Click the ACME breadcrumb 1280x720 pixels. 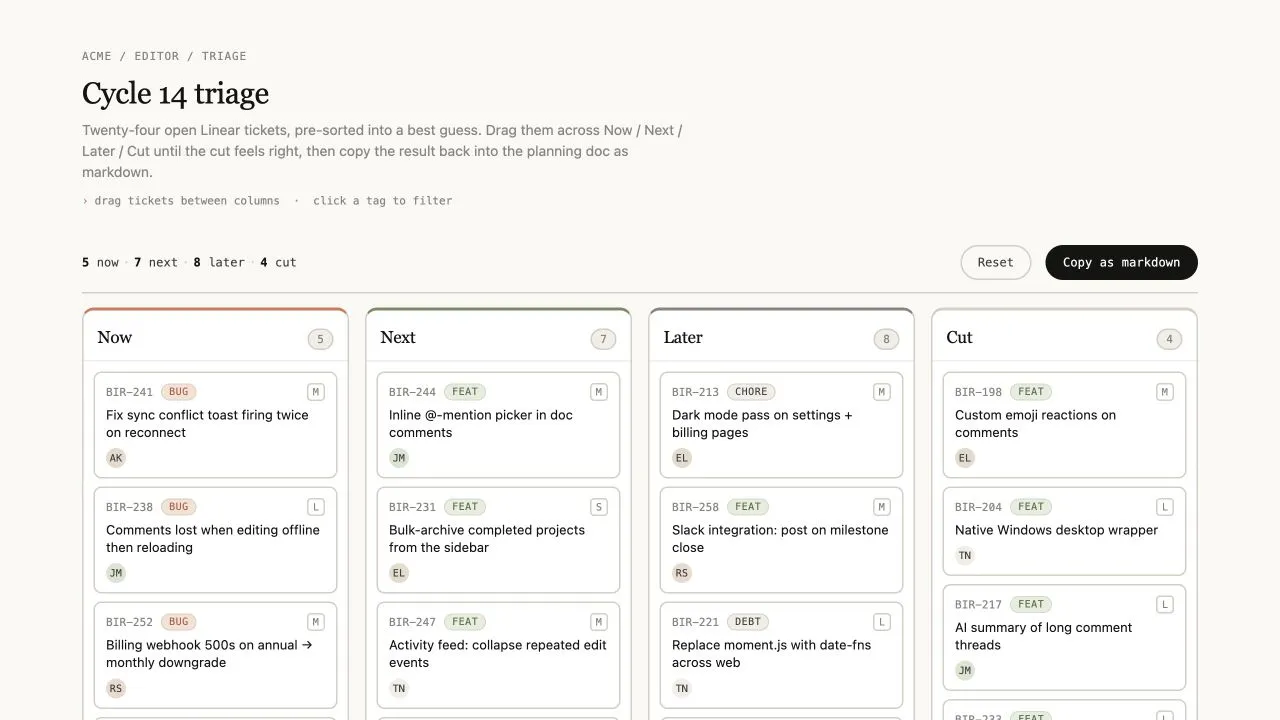point(98,56)
